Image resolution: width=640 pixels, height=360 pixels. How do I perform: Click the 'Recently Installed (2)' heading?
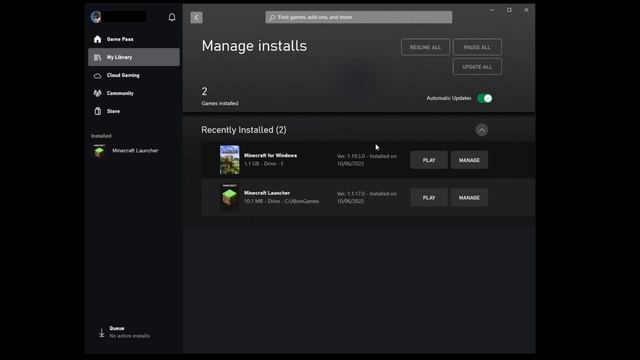244,130
